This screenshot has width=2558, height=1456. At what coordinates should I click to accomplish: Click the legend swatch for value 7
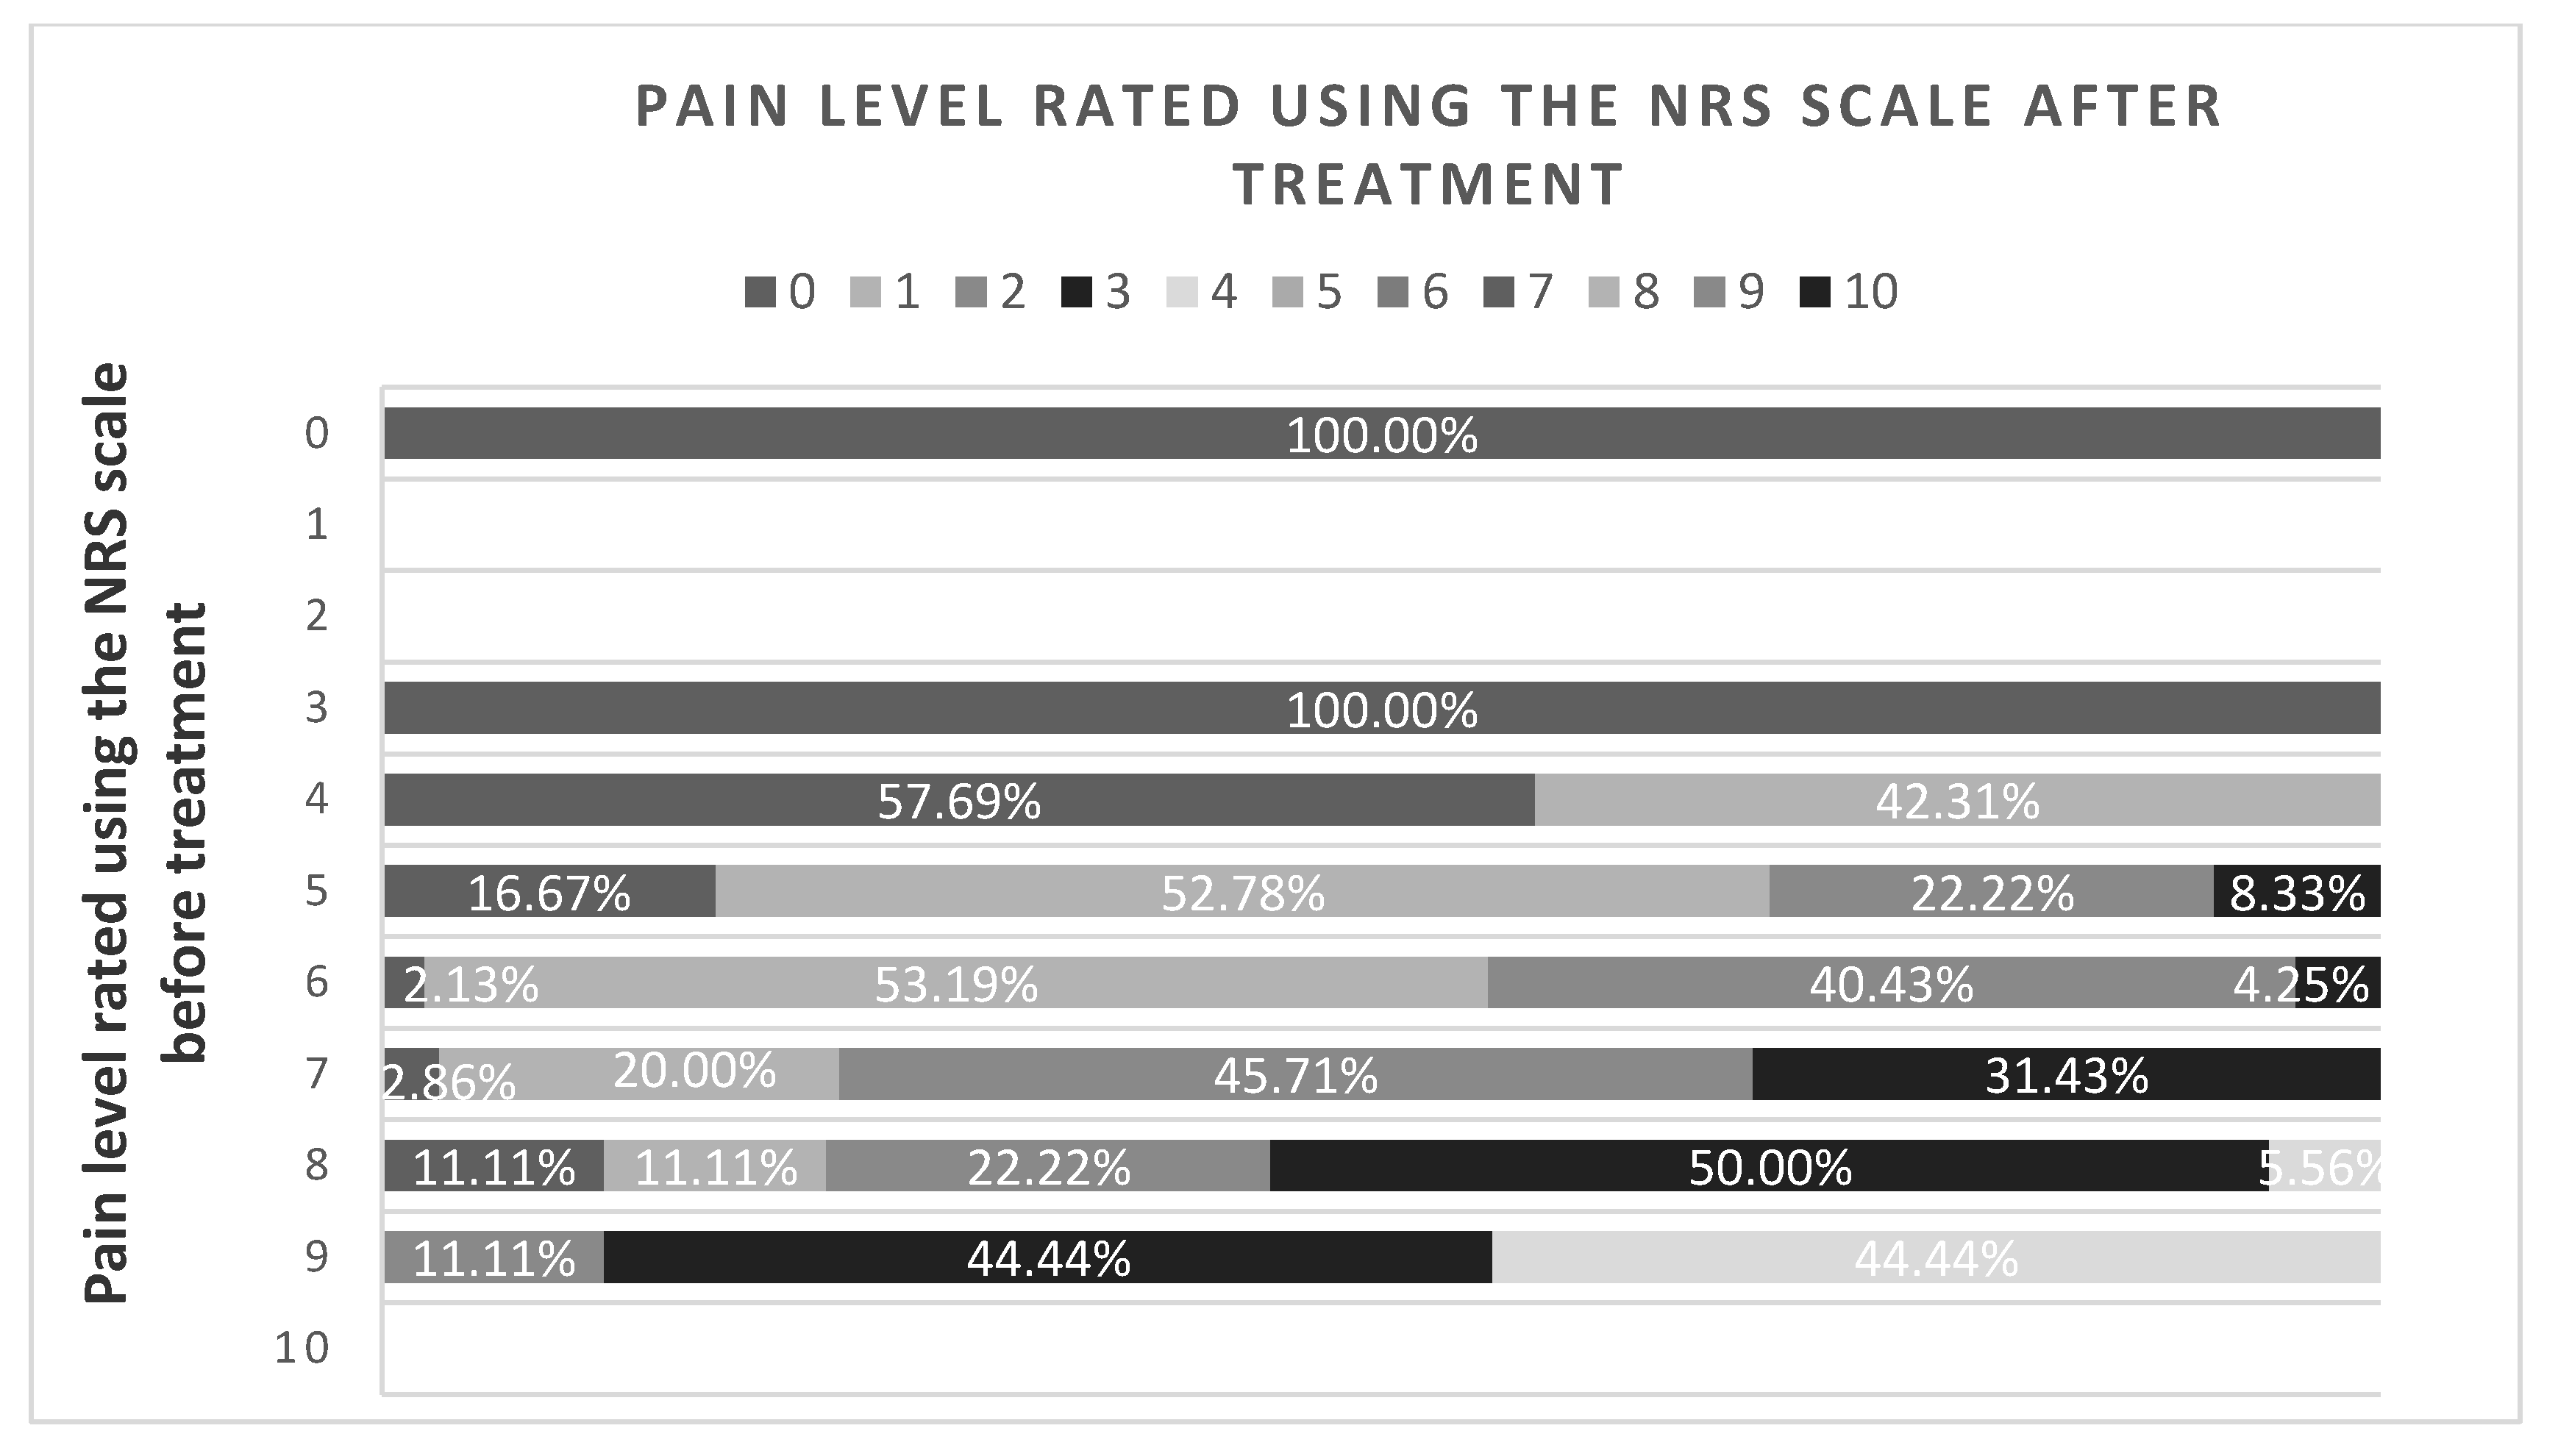(x=1498, y=293)
